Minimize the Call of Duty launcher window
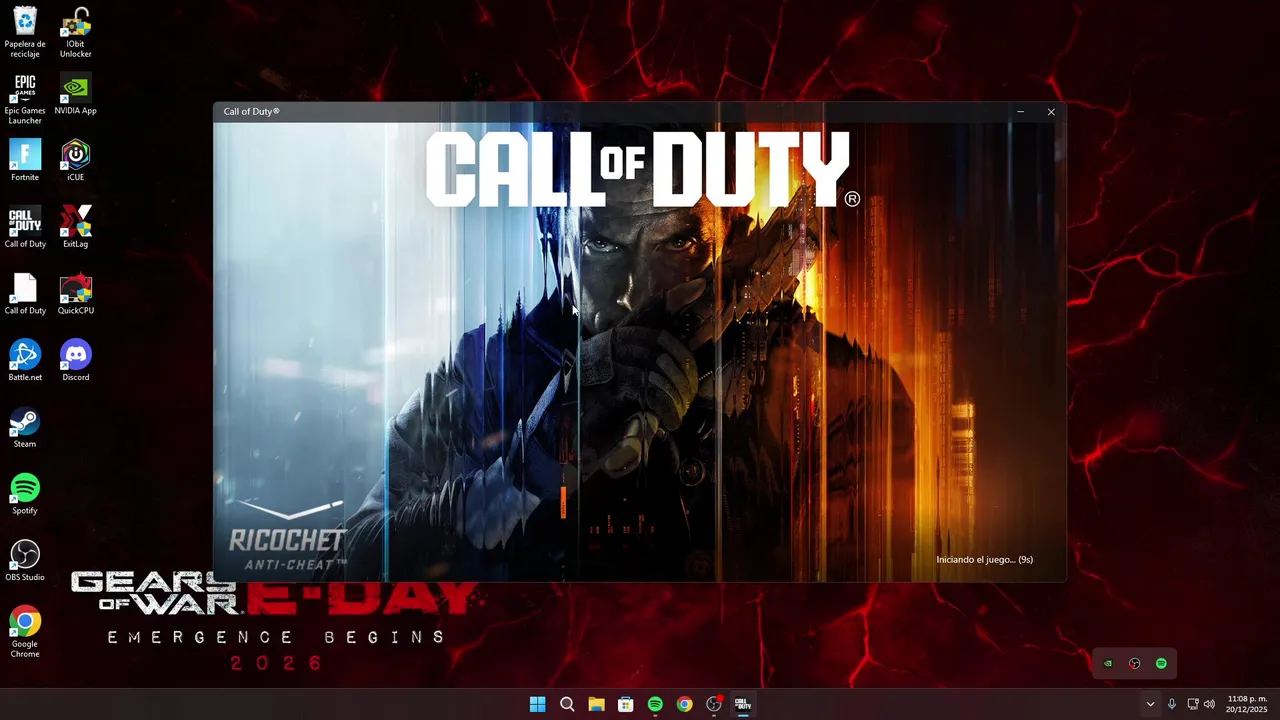The height and width of the screenshot is (720, 1280). tap(1020, 112)
